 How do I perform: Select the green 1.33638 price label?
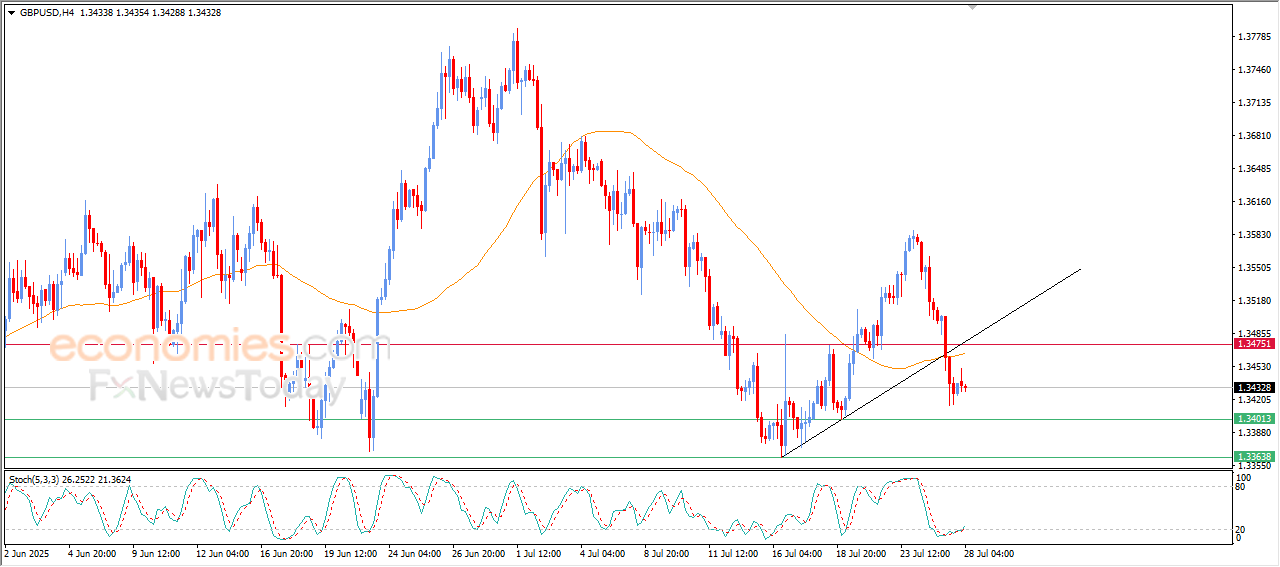[1253, 457]
